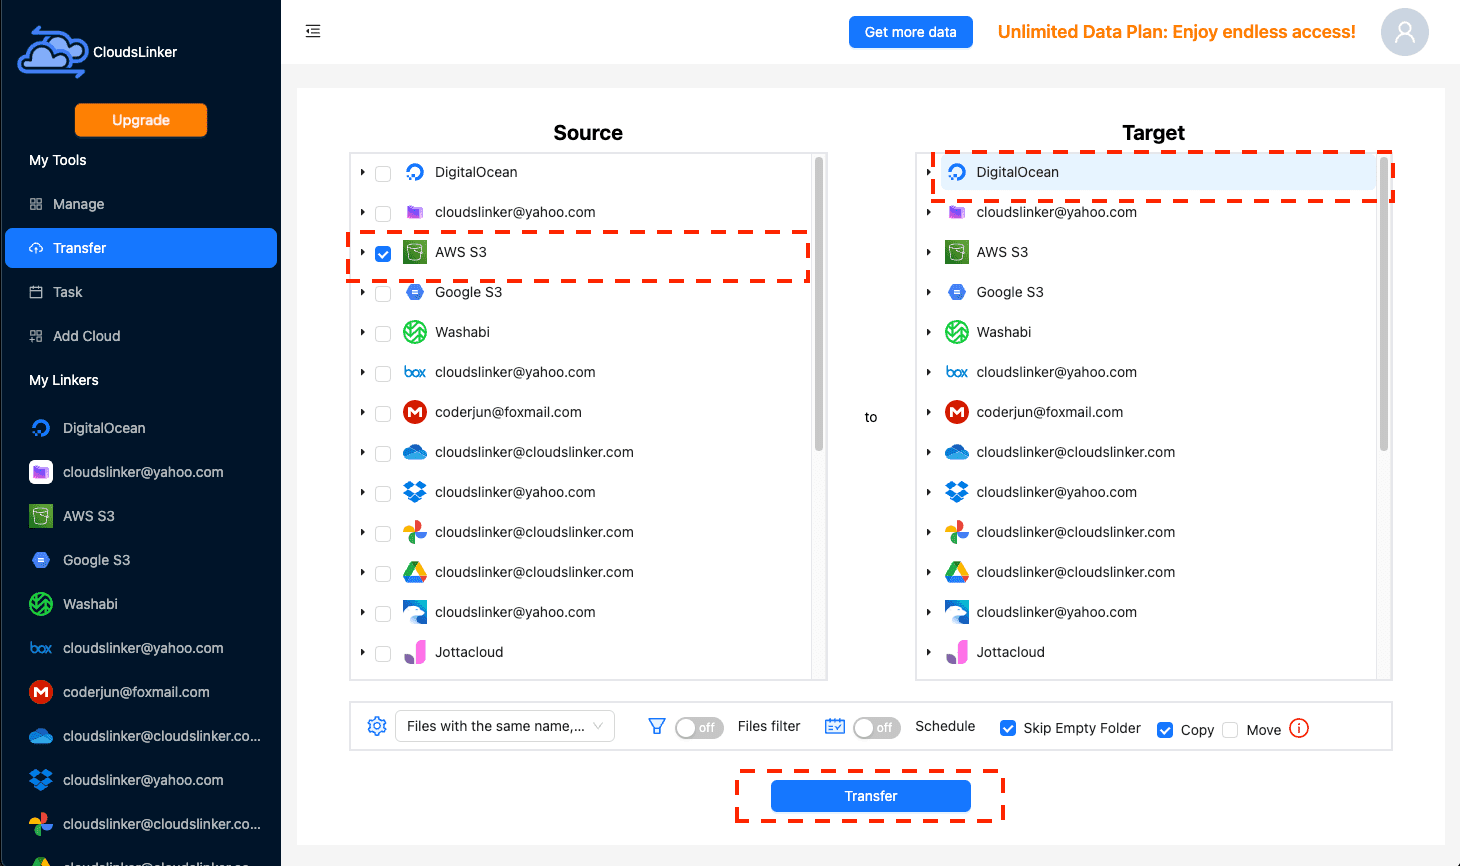Toggle the Files filter switch on
Screen dimensions: 1460x866
(699, 728)
